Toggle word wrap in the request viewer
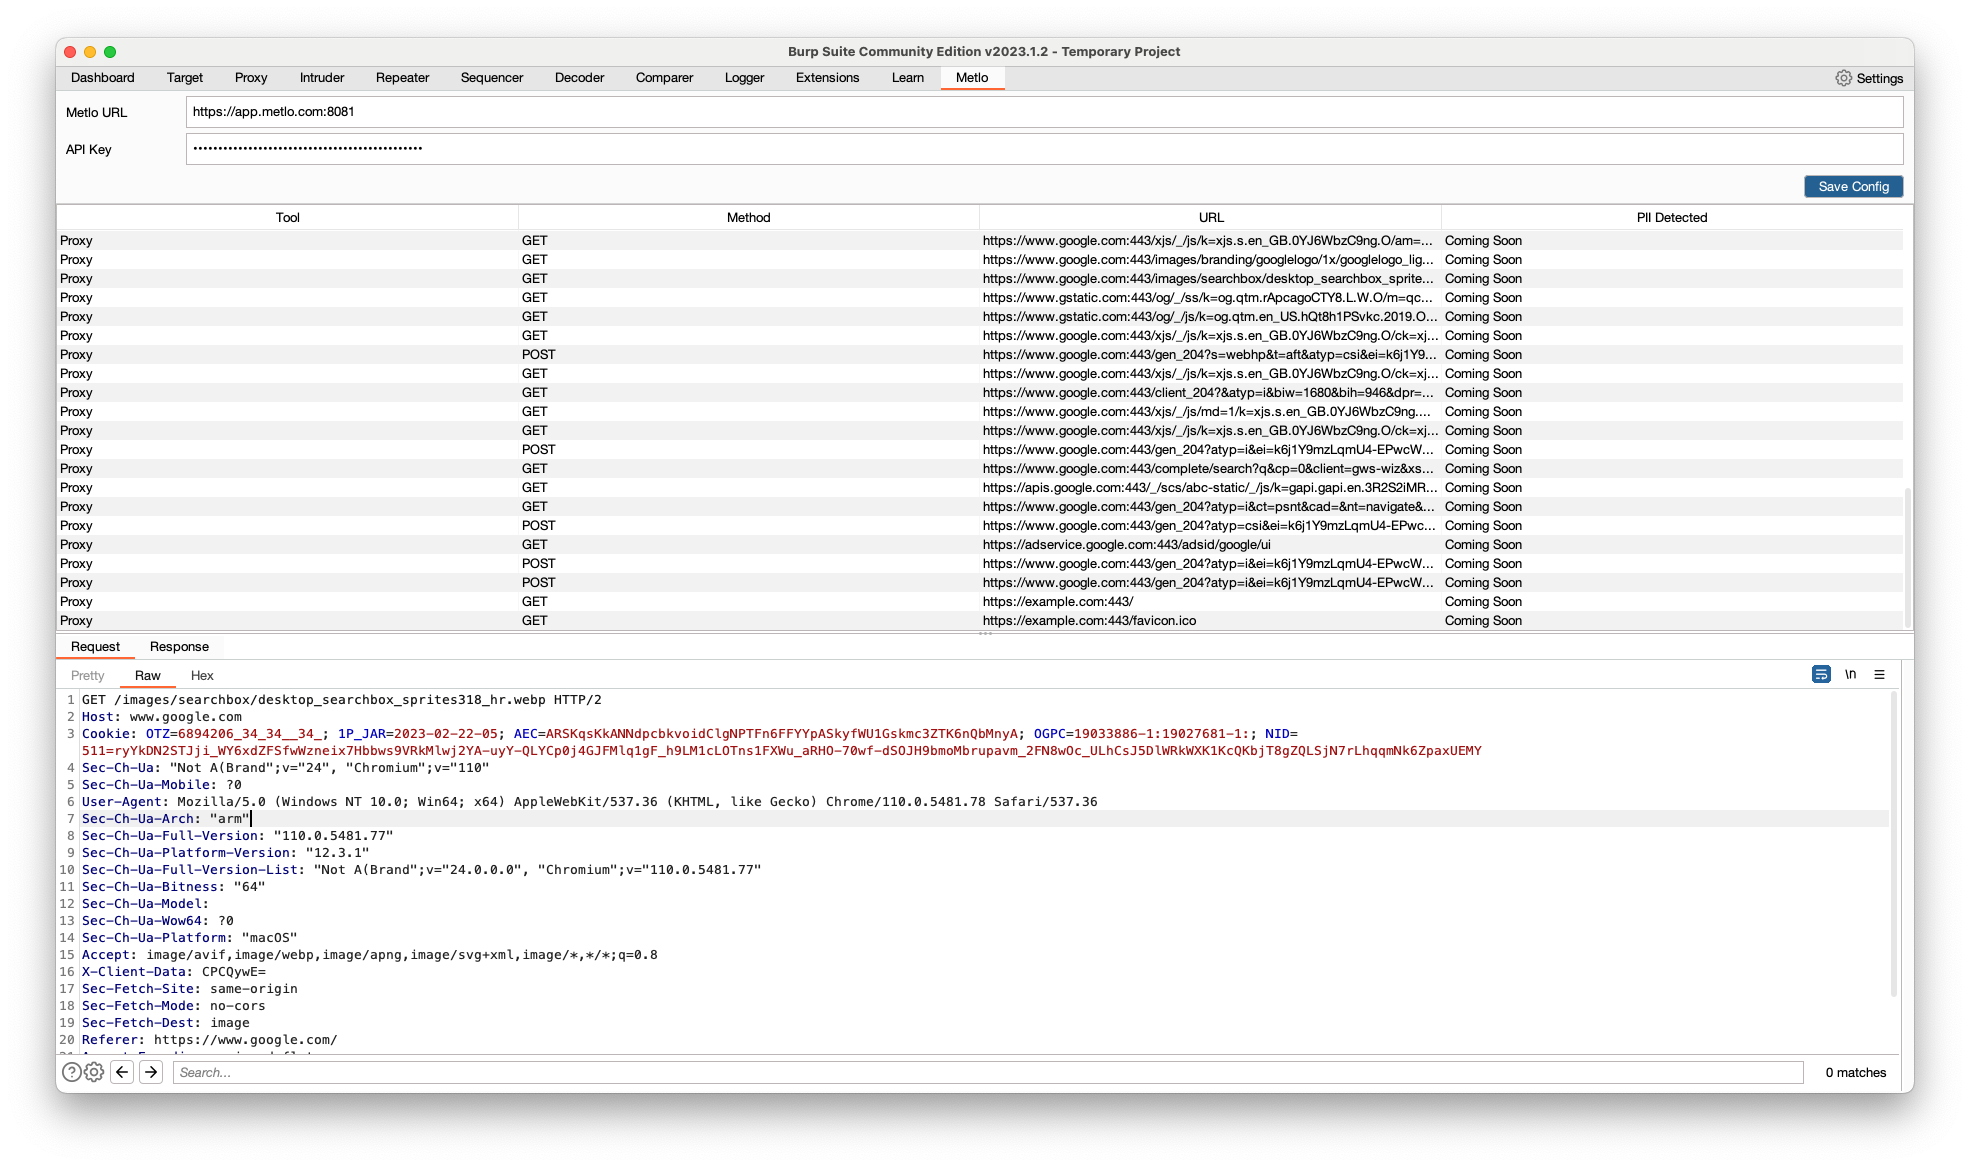The width and height of the screenshot is (1970, 1167). [x=1820, y=674]
